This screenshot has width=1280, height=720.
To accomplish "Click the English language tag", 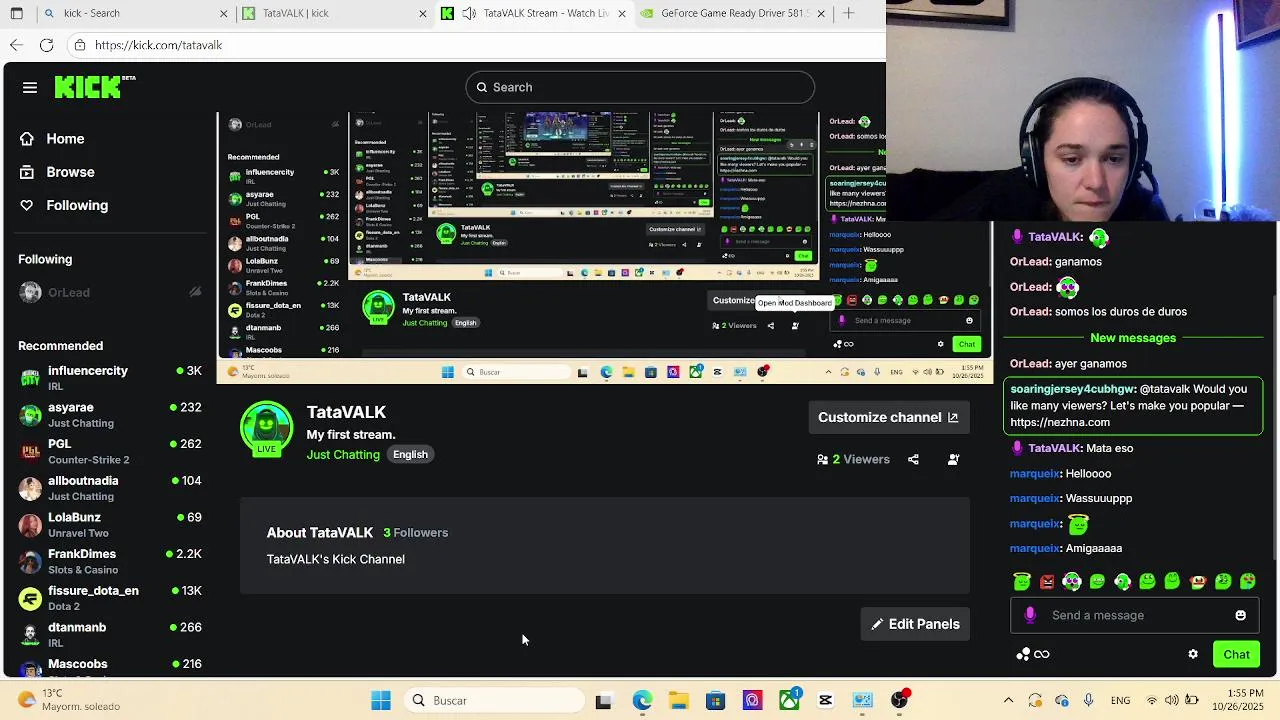I will click(x=410, y=454).
